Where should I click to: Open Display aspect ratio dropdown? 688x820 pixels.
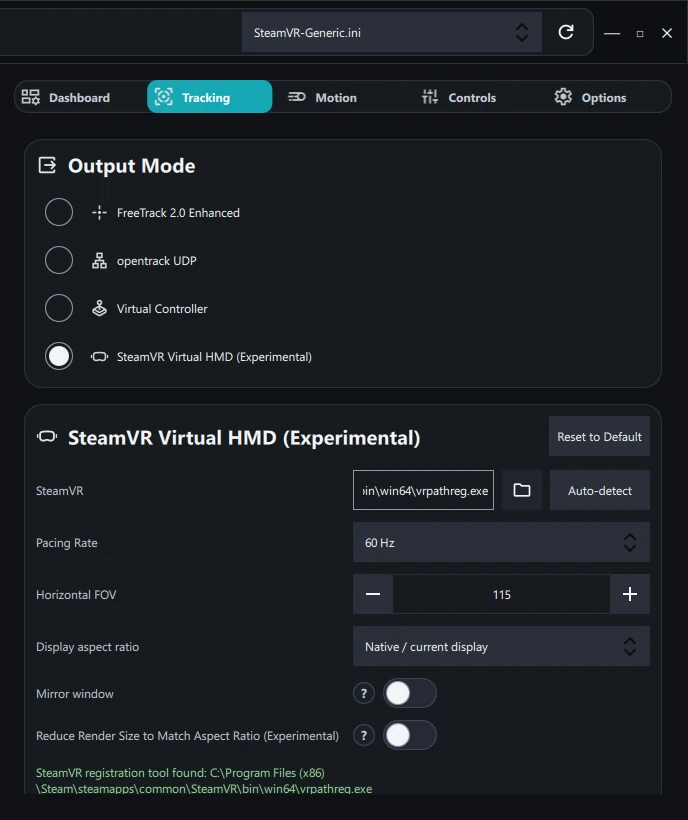click(501, 646)
